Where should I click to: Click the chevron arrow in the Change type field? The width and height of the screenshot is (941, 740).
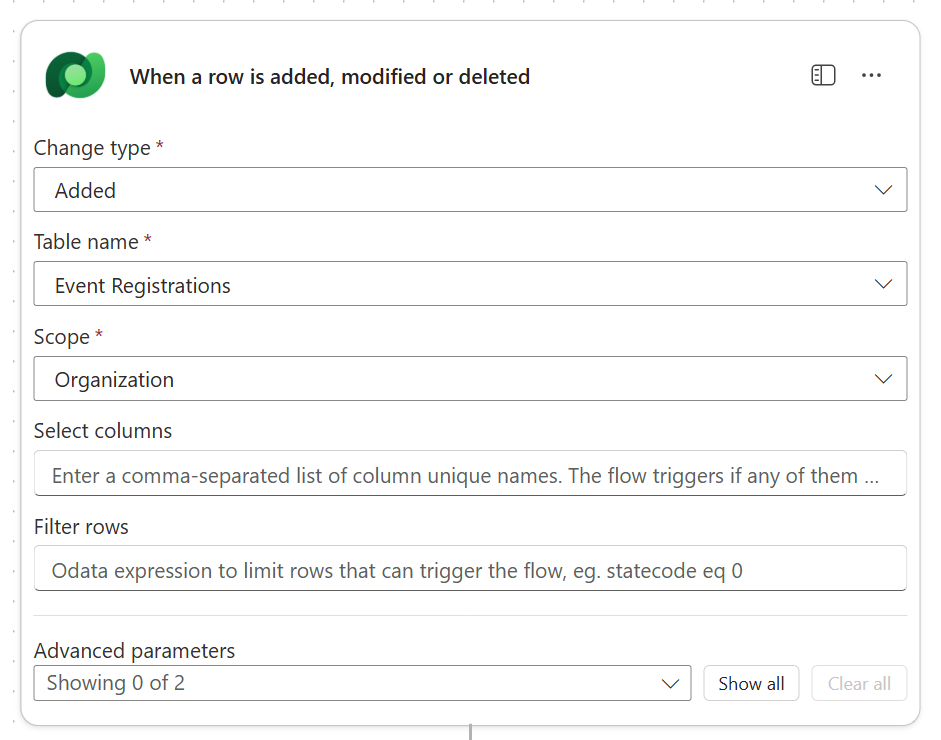[x=883, y=190]
